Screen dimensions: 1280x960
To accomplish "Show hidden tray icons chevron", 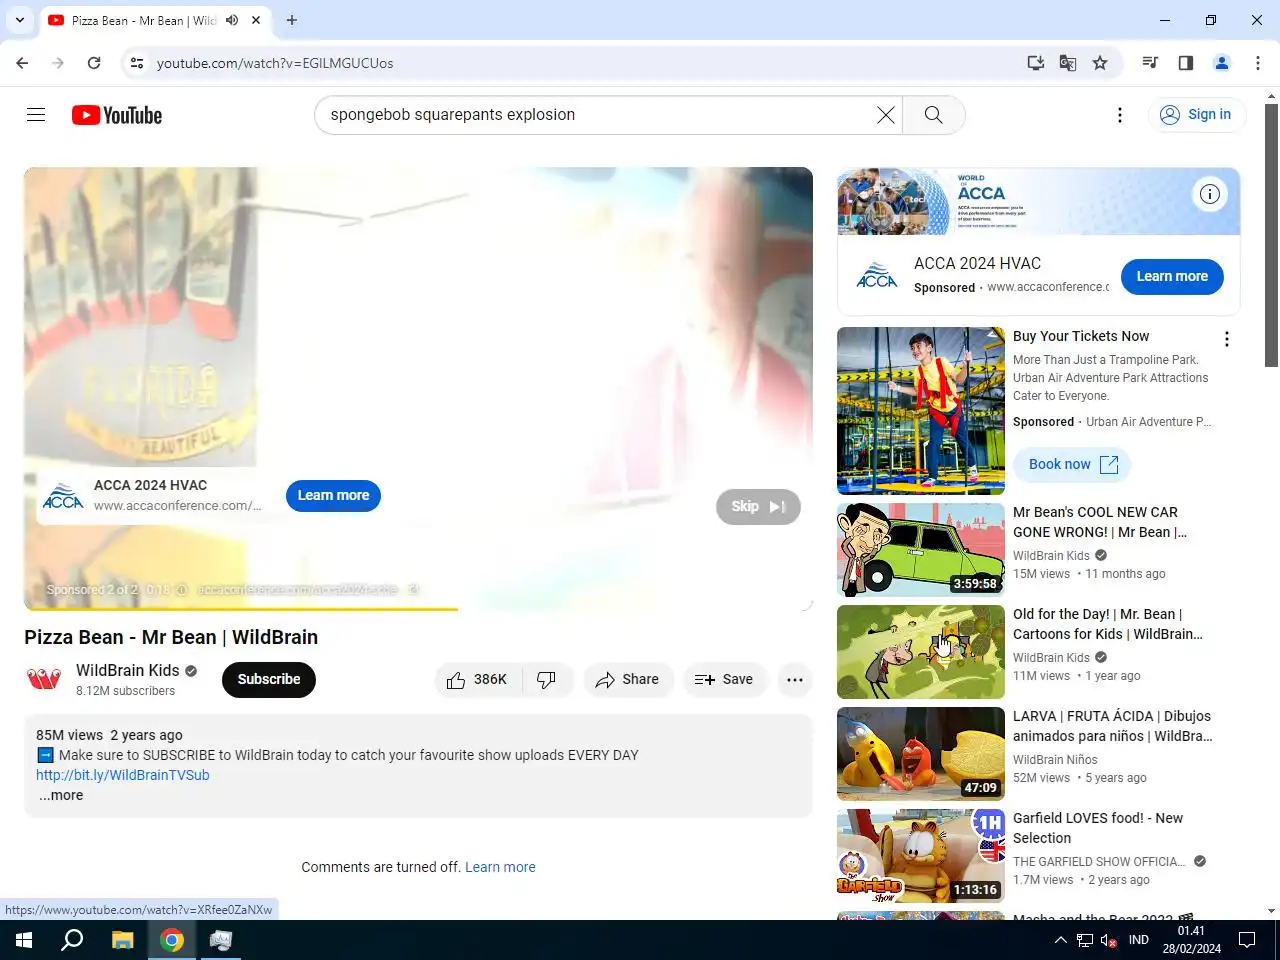I will click(x=1060, y=940).
